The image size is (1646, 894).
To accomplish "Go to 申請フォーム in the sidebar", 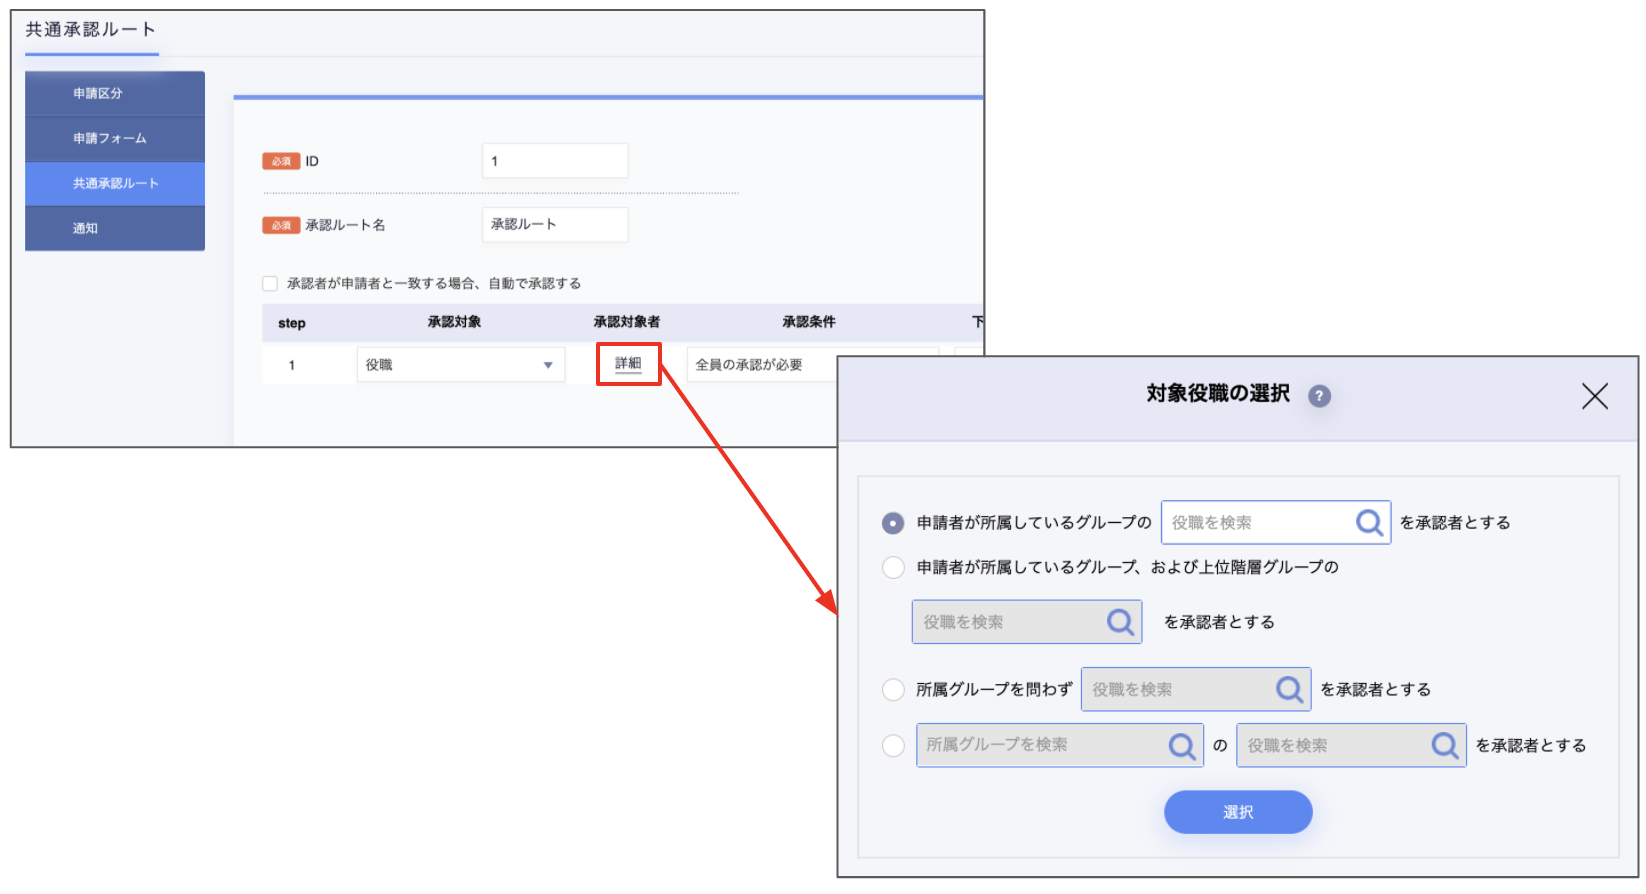I will 115,138.
